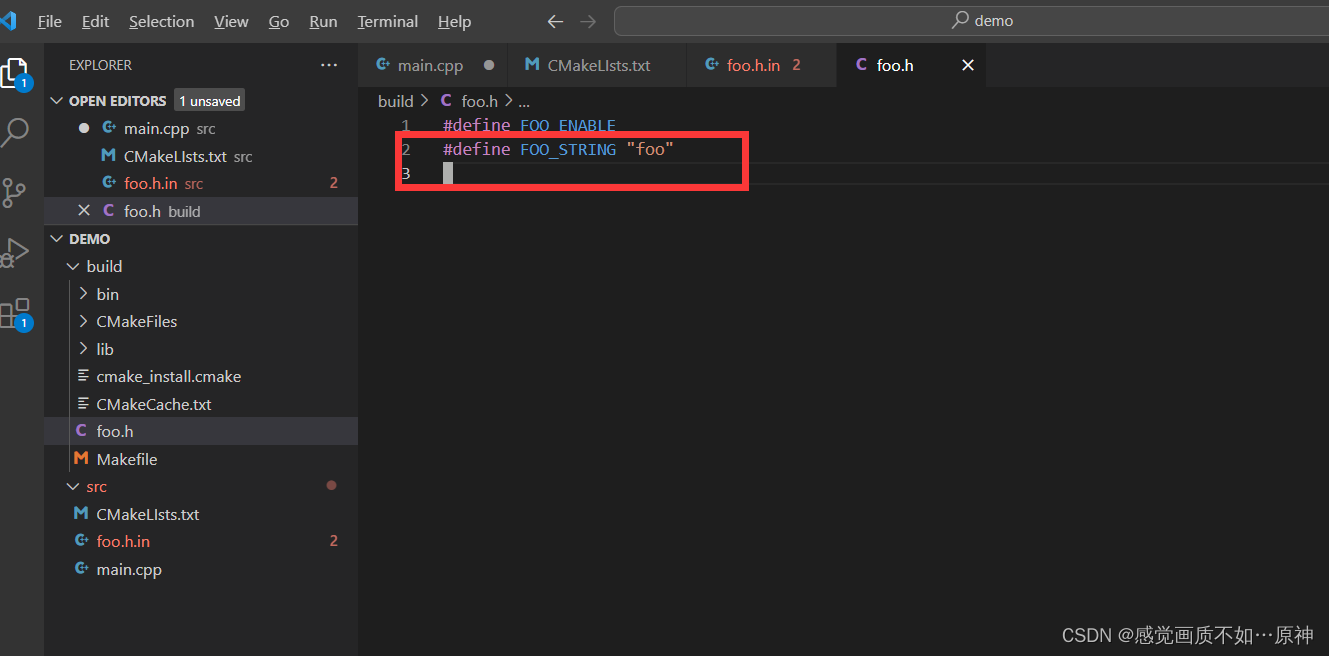
Task: Close the foo.h editor from Open Editors
Action: pyautogui.click(x=84, y=211)
